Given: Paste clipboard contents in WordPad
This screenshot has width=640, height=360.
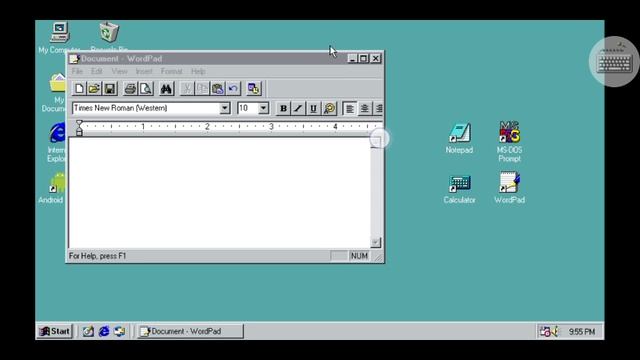Looking at the screenshot, I should (x=218, y=89).
